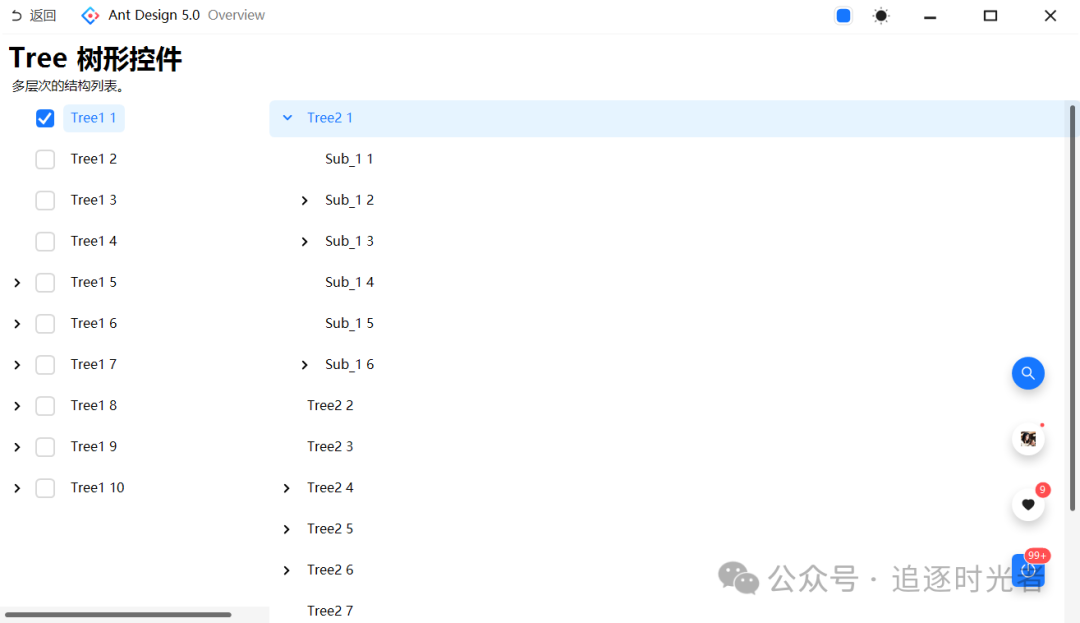Click the left tree horizontal scrollbar
The height and width of the screenshot is (623, 1080).
pos(118,614)
